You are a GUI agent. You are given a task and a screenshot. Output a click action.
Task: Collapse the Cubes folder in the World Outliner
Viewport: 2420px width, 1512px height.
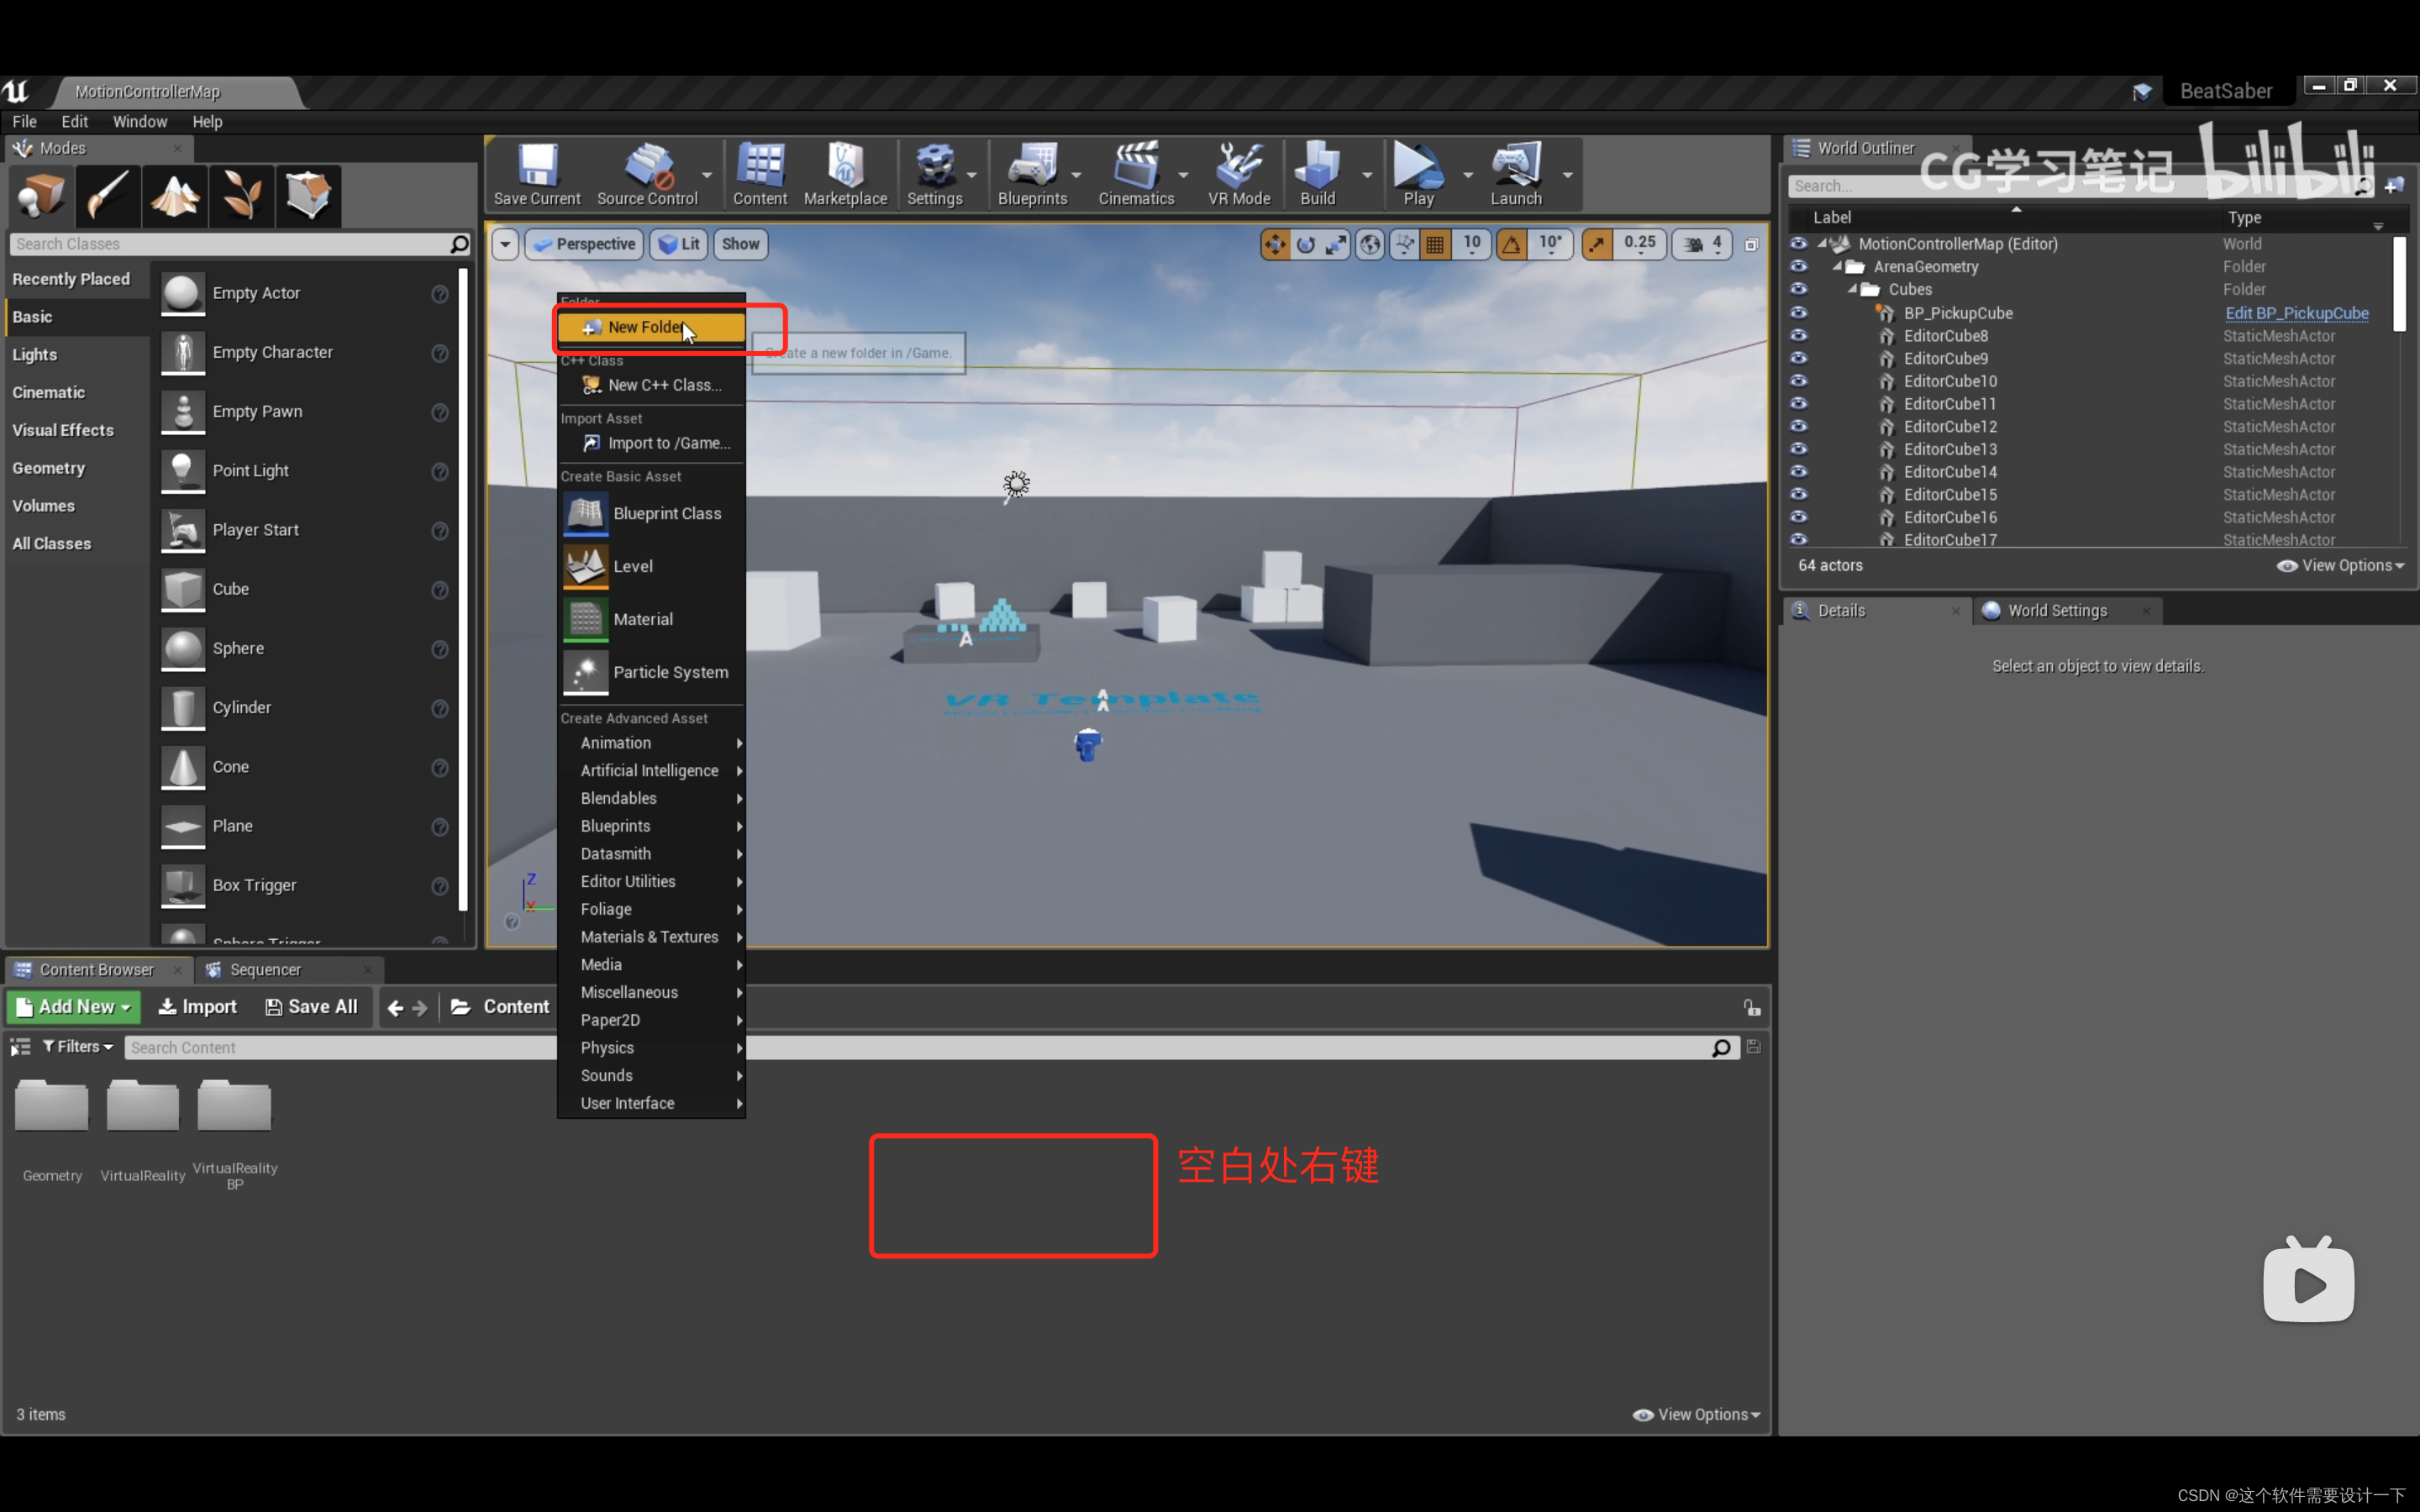pyautogui.click(x=1852, y=290)
